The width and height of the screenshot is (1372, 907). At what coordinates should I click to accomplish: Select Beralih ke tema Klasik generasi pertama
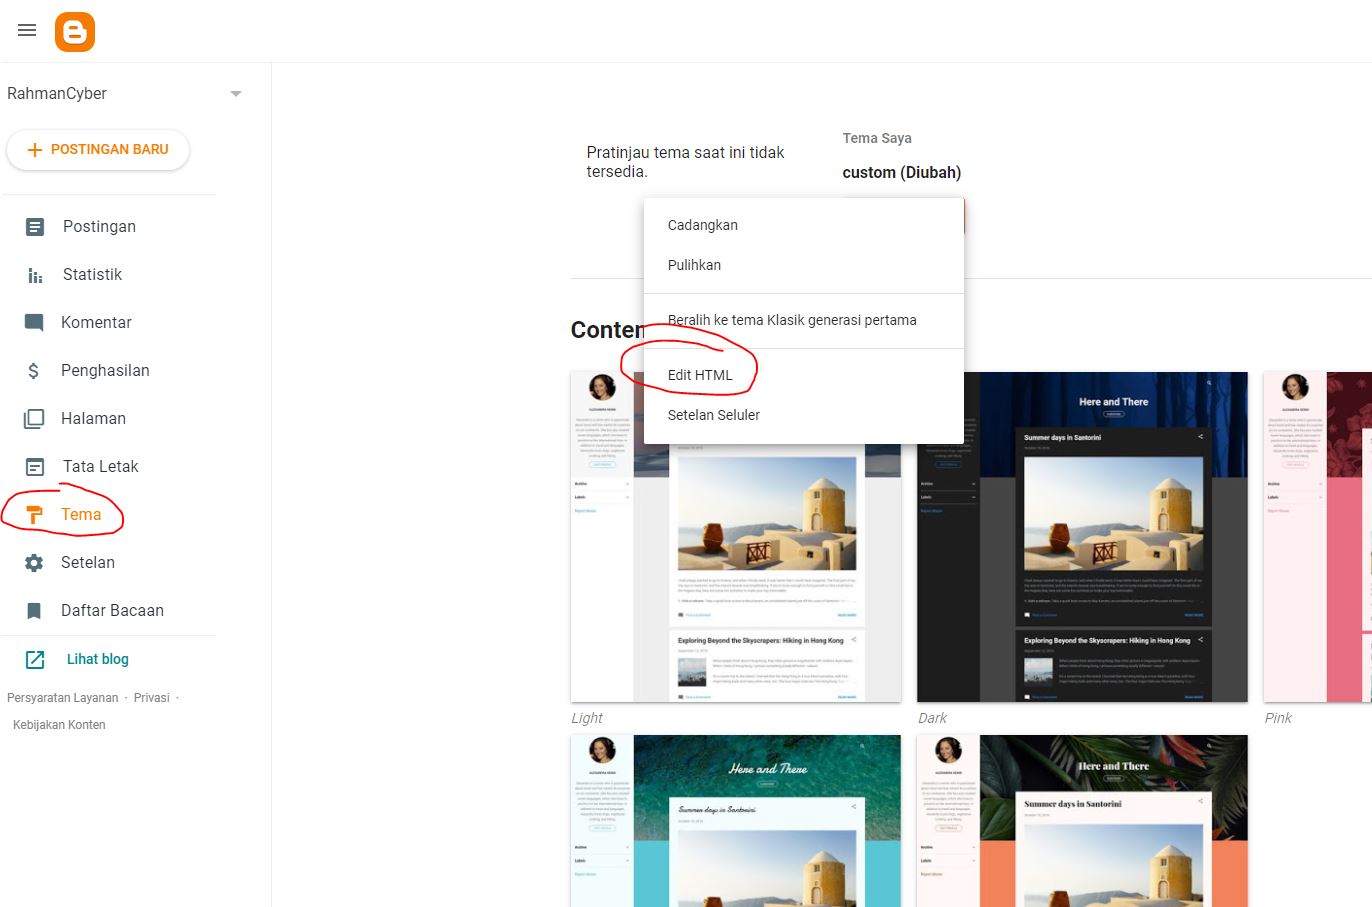(804, 321)
